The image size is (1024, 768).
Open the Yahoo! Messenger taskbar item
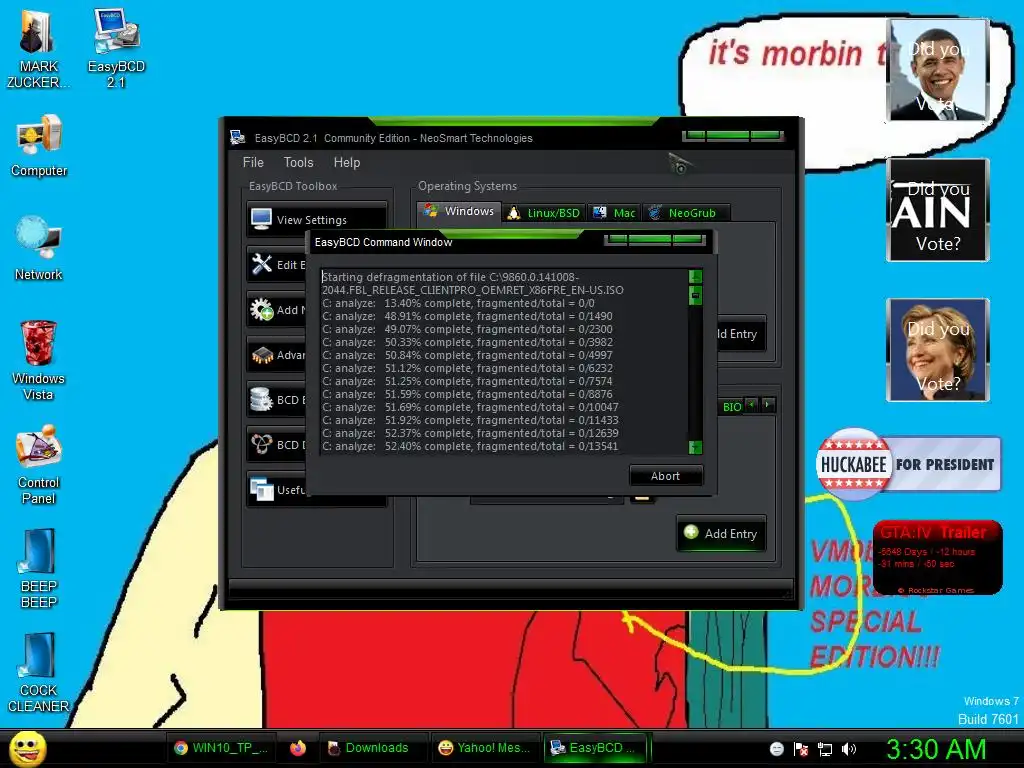485,748
